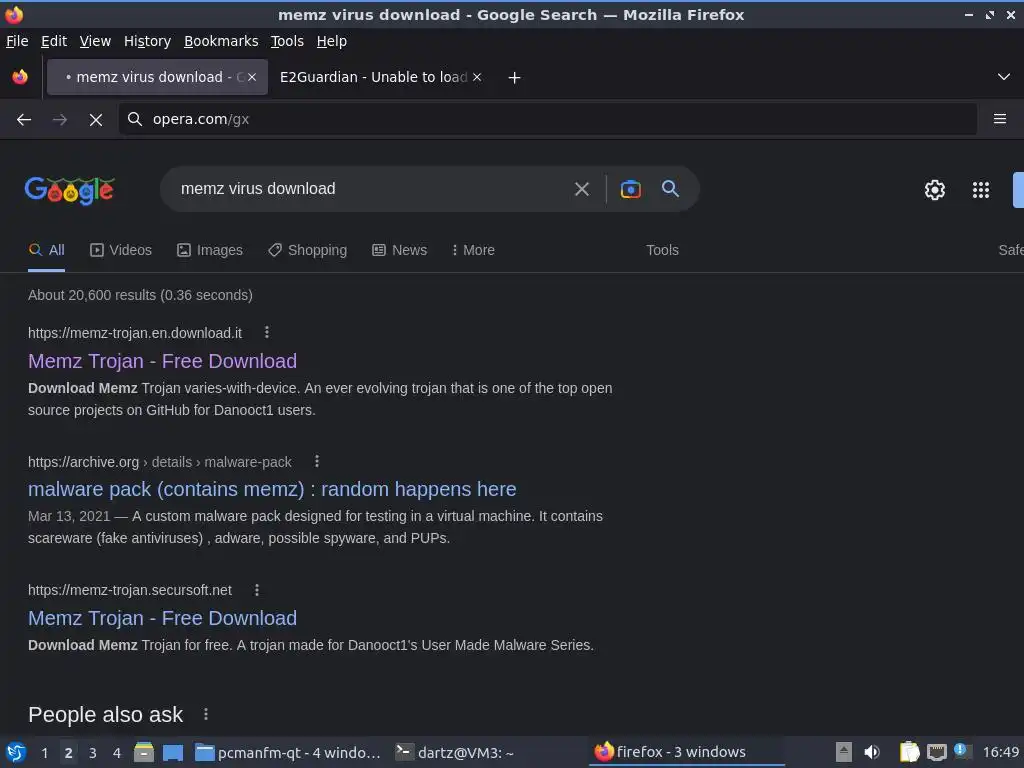Stop page loading with the X button

pos(95,120)
